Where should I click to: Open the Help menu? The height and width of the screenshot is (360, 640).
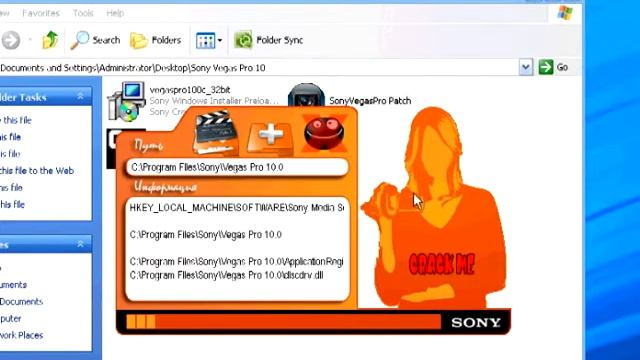(x=115, y=13)
